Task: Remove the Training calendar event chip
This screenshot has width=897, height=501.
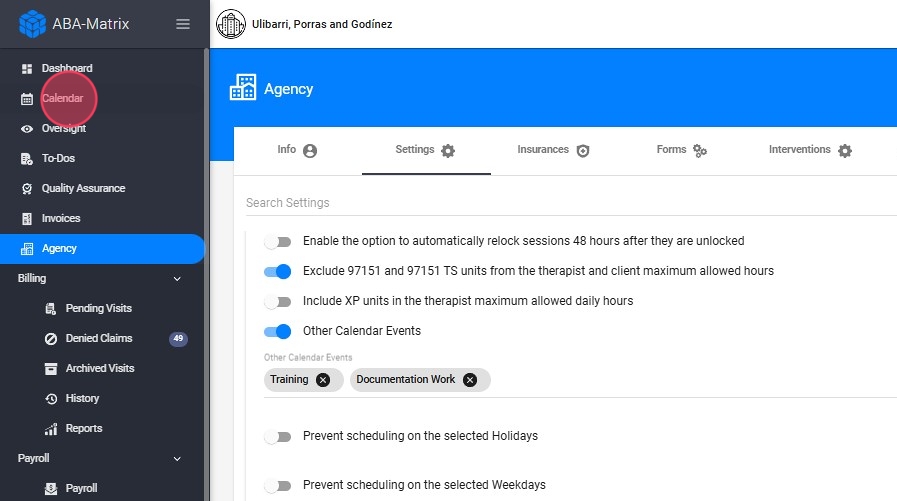Action: [323, 380]
